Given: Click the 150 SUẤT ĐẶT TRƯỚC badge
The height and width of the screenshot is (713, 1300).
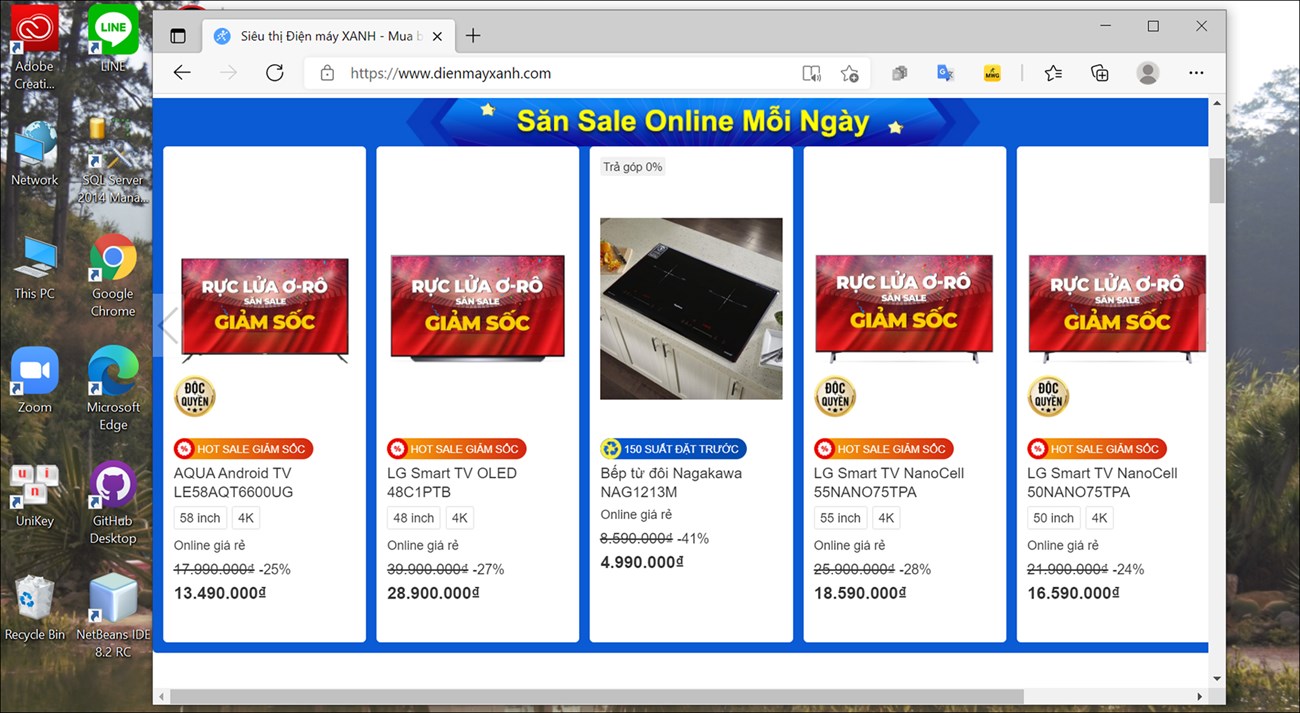Looking at the screenshot, I should tap(673, 449).
